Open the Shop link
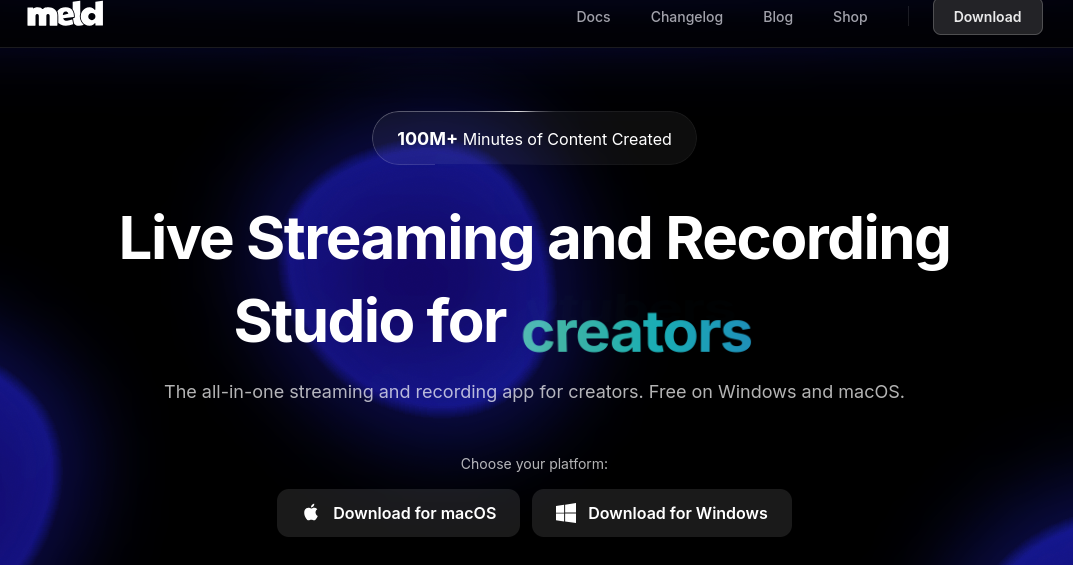The width and height of the screenshot is (1073, 565). click(850, 17)
